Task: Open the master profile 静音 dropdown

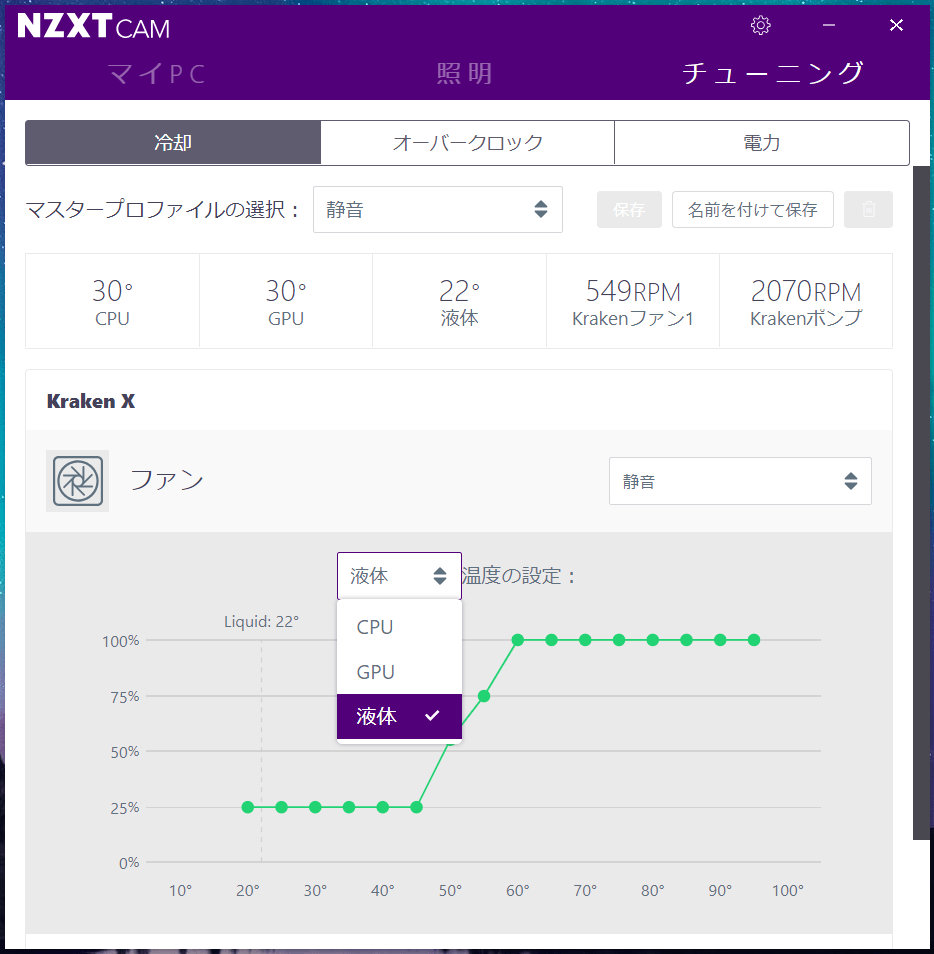Action: click(437, 209)
